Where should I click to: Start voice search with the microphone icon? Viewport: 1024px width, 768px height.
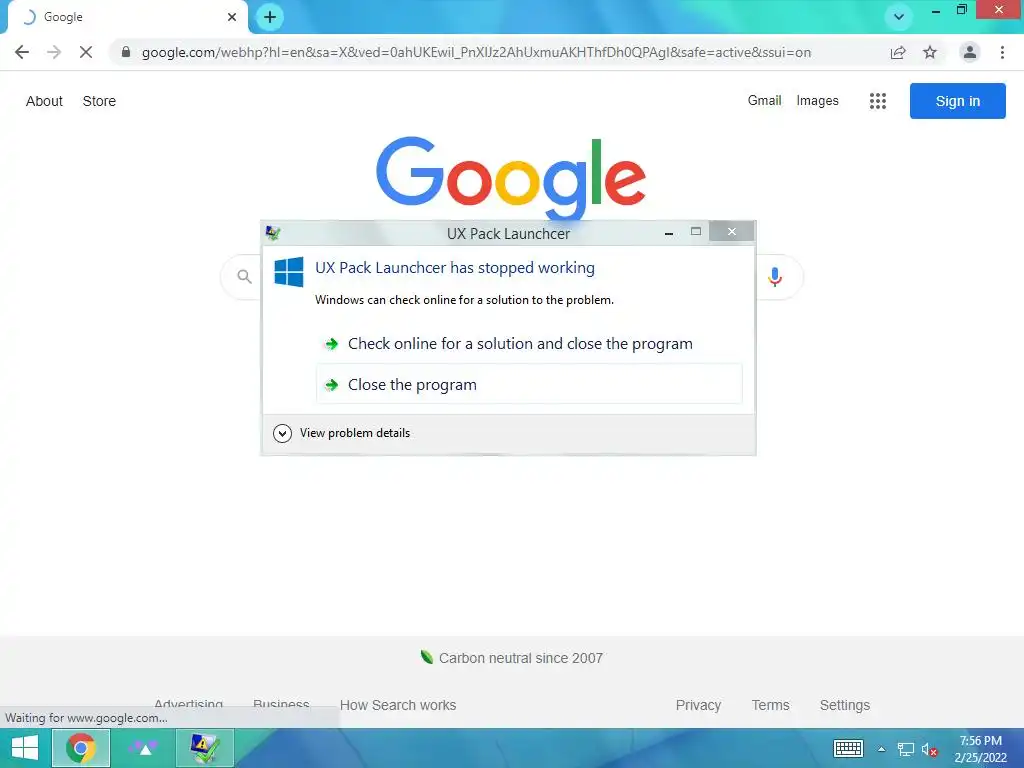coord(775,277)
